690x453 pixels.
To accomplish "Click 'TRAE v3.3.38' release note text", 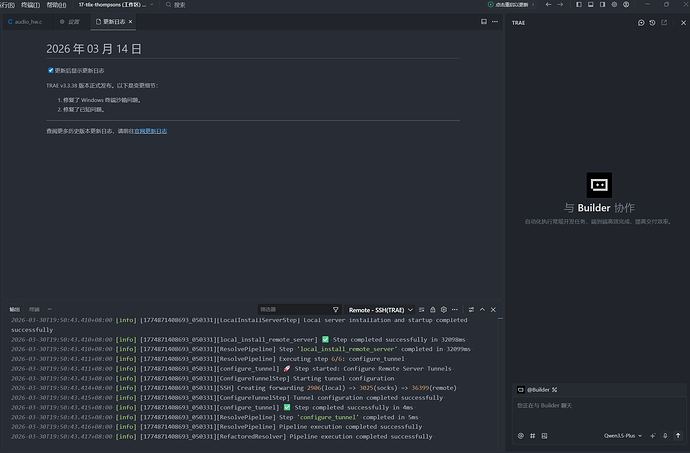I will coord(102,86).
